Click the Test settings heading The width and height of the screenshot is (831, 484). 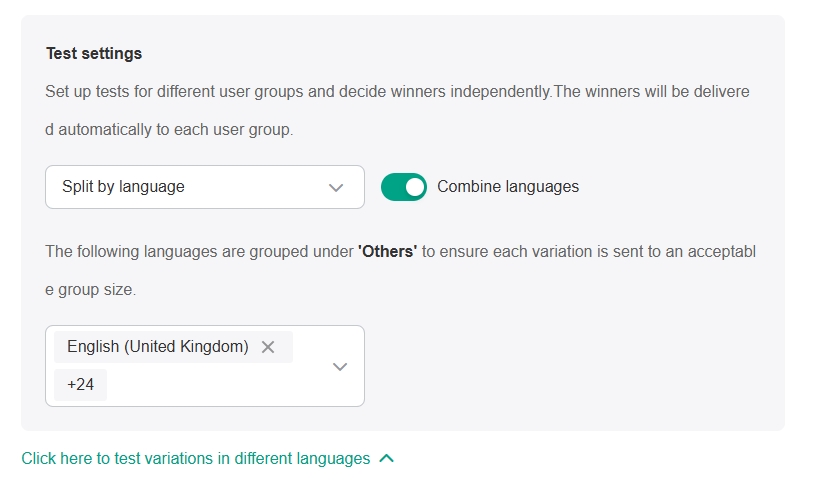click(94, 53)
